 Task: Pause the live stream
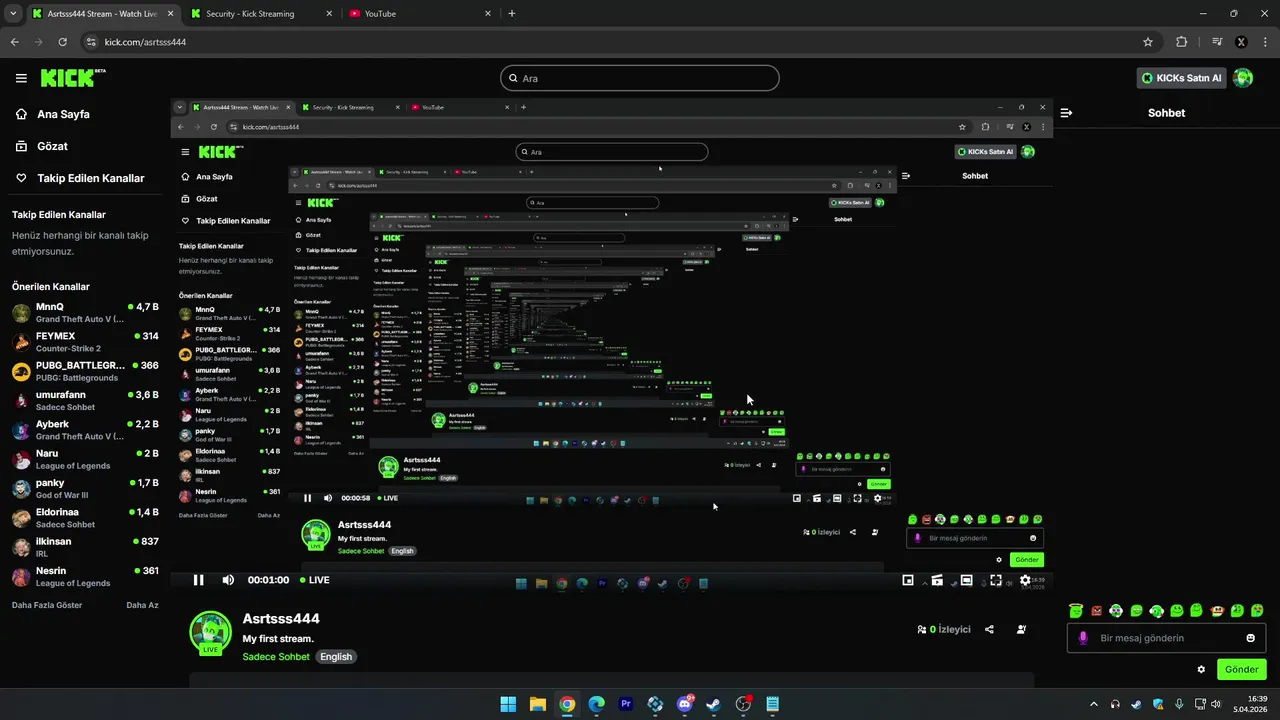coord(198,580)
